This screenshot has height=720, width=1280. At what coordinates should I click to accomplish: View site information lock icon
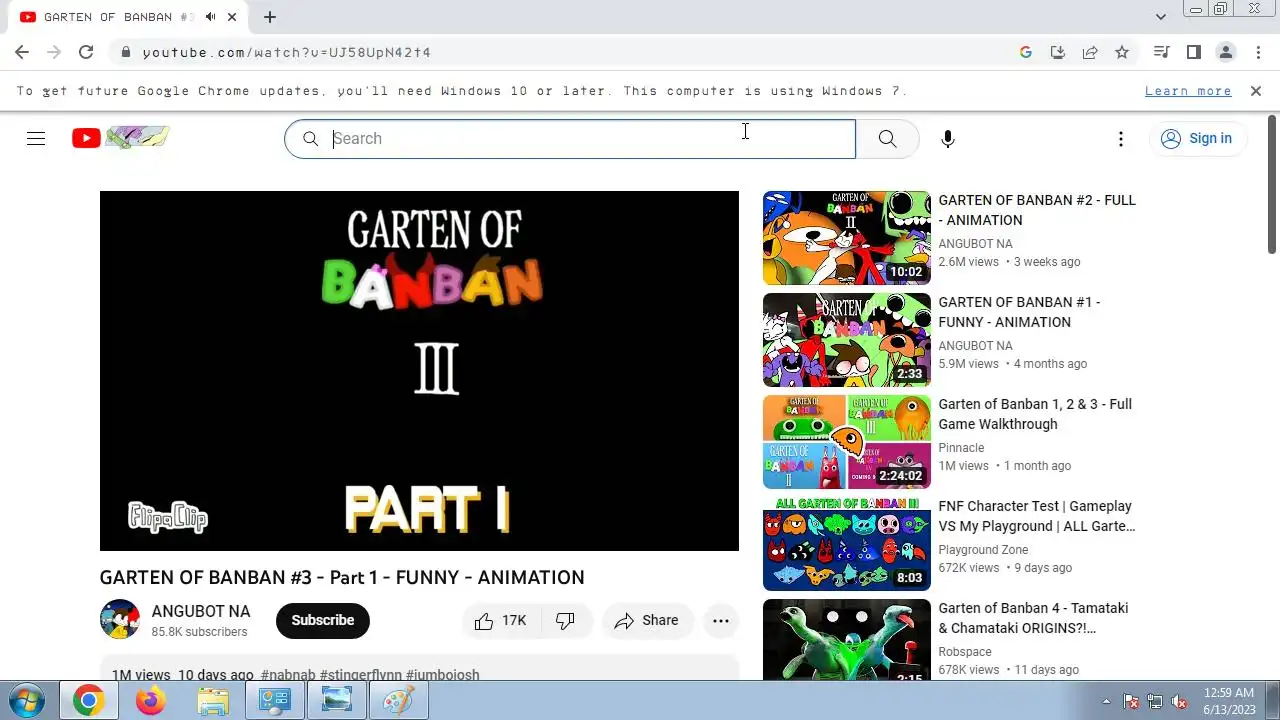[125, 52]
